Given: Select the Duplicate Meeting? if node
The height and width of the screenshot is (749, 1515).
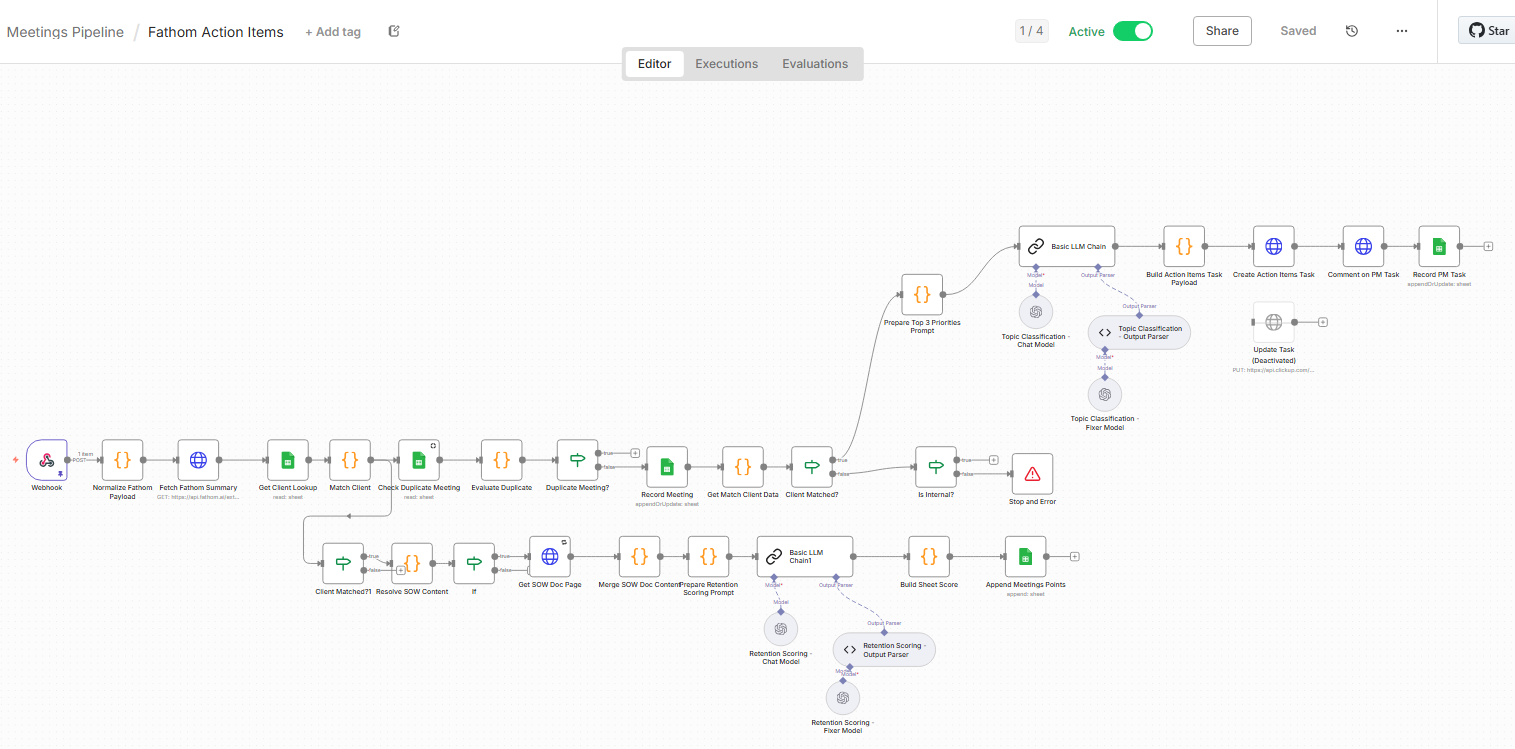Looking at the screenshot, I should (x=578, y=460).
